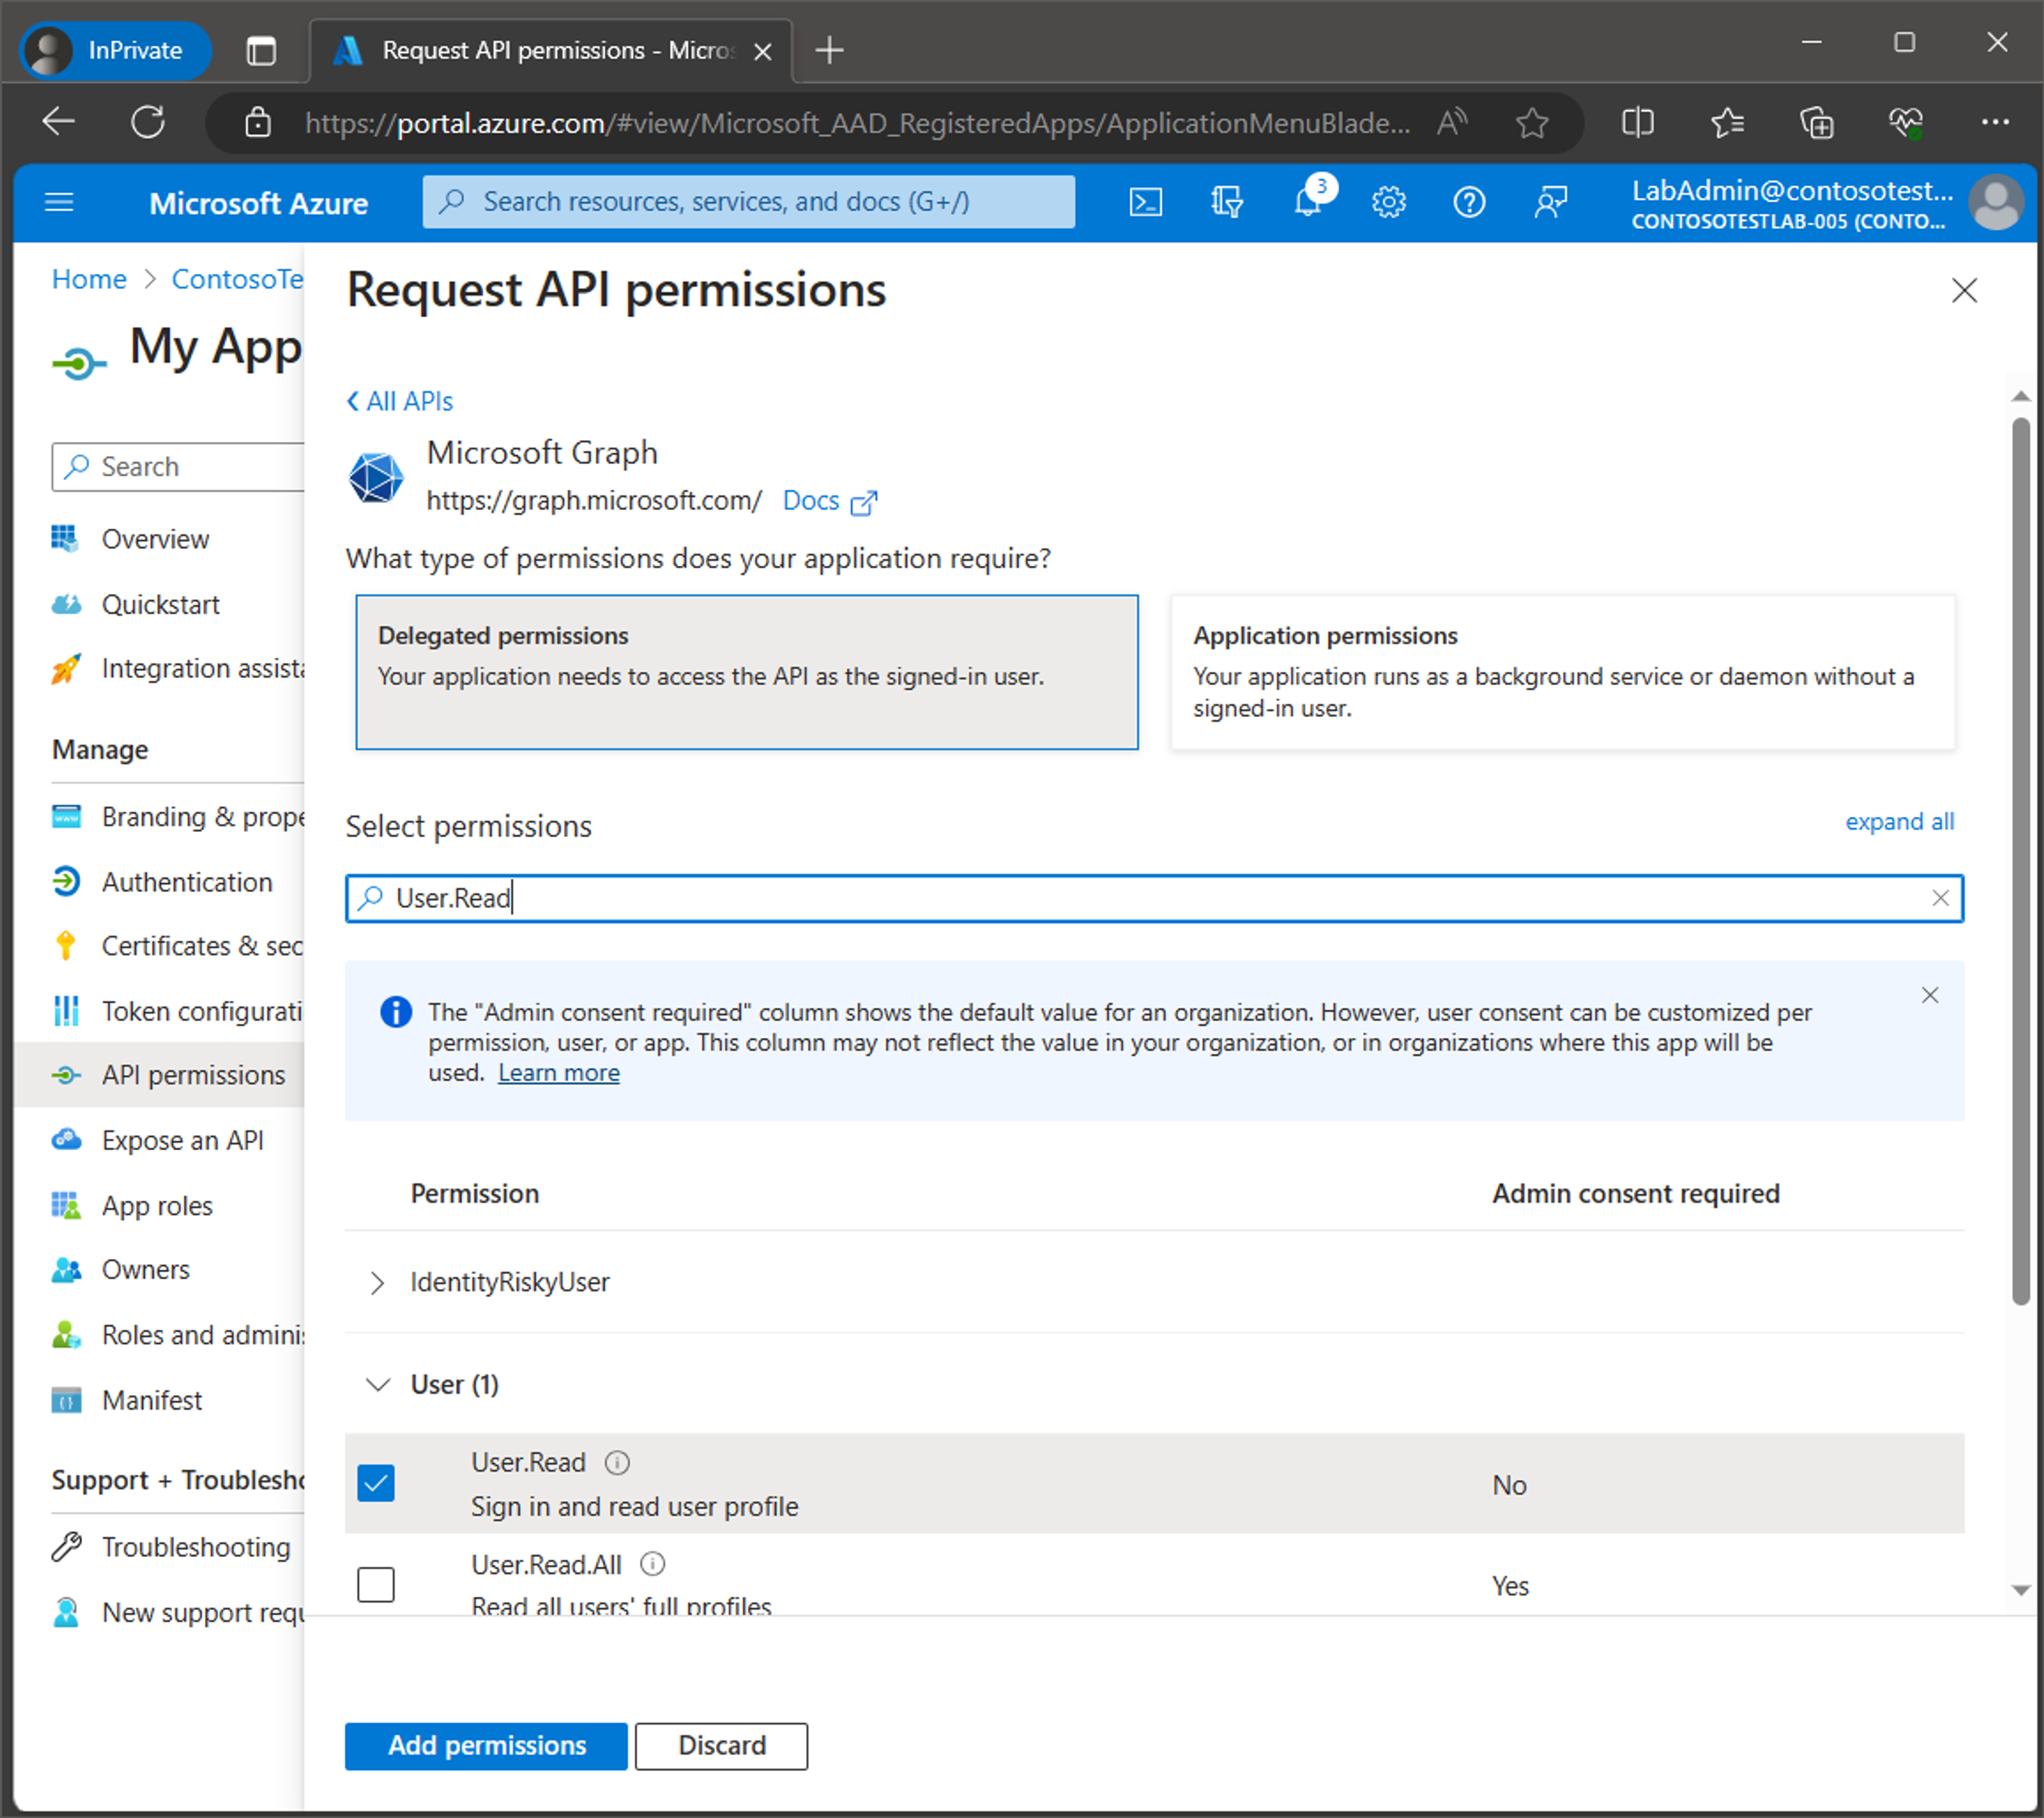Viewport: 2044px width, 1818px height.
Task: Open Quickstart in sidebar
Action: pos(160,605)
